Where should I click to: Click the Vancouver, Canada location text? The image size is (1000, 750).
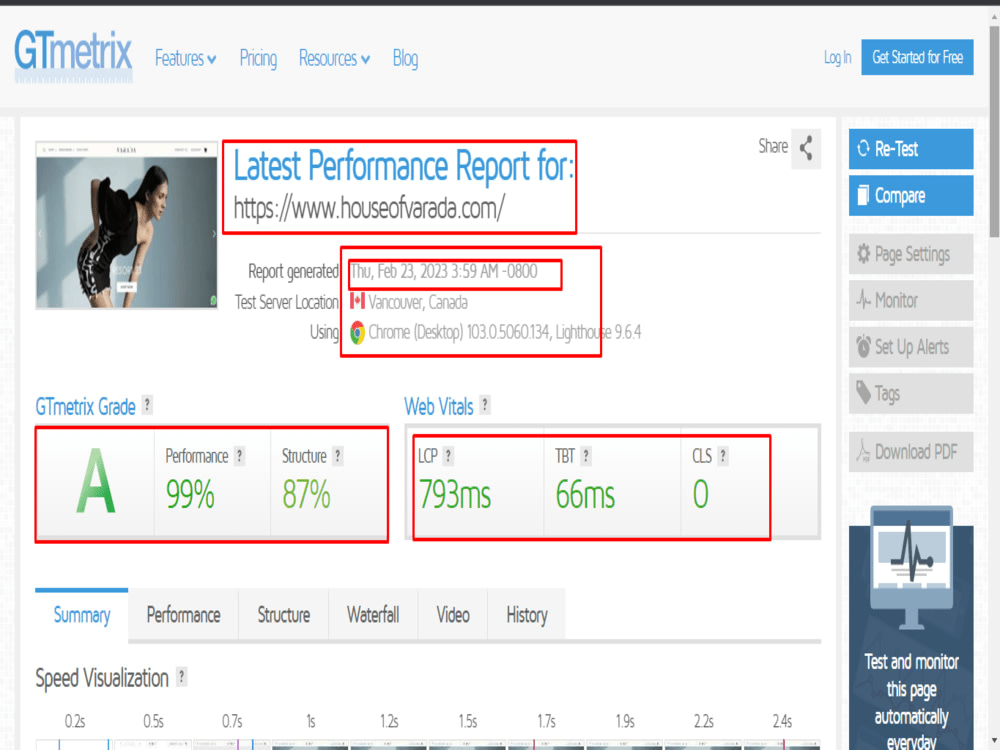pos(418,302)
